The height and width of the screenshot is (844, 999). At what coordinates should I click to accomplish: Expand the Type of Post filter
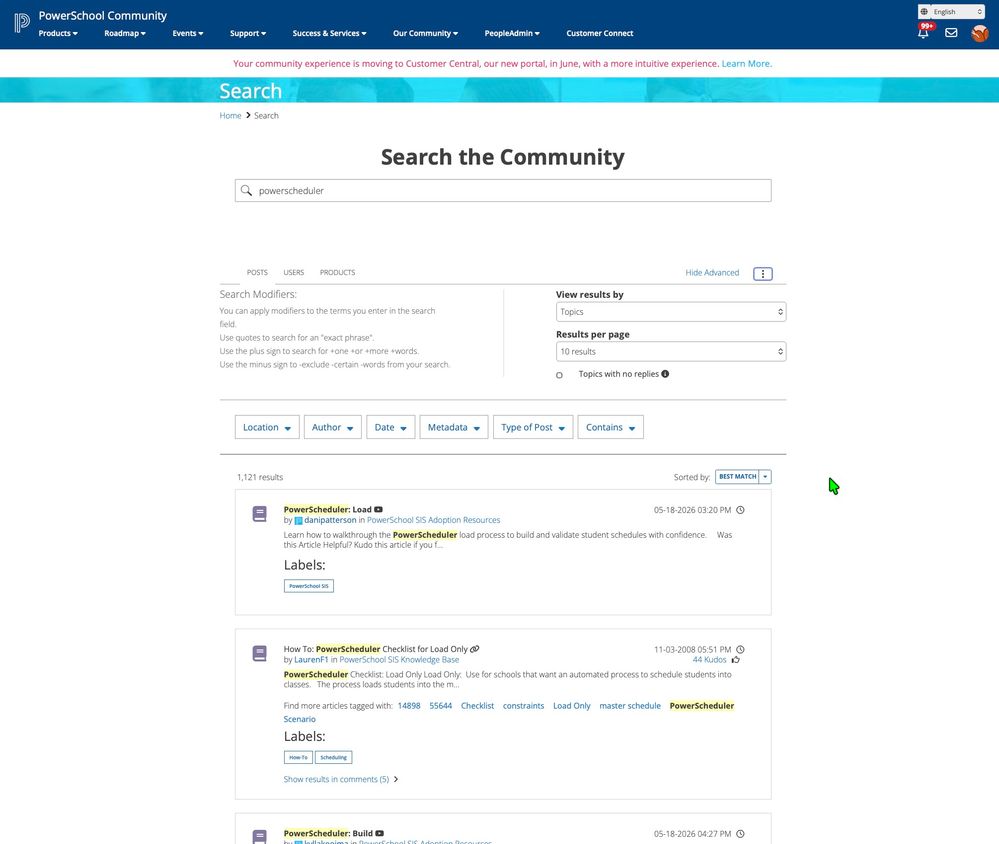(533, 427)
